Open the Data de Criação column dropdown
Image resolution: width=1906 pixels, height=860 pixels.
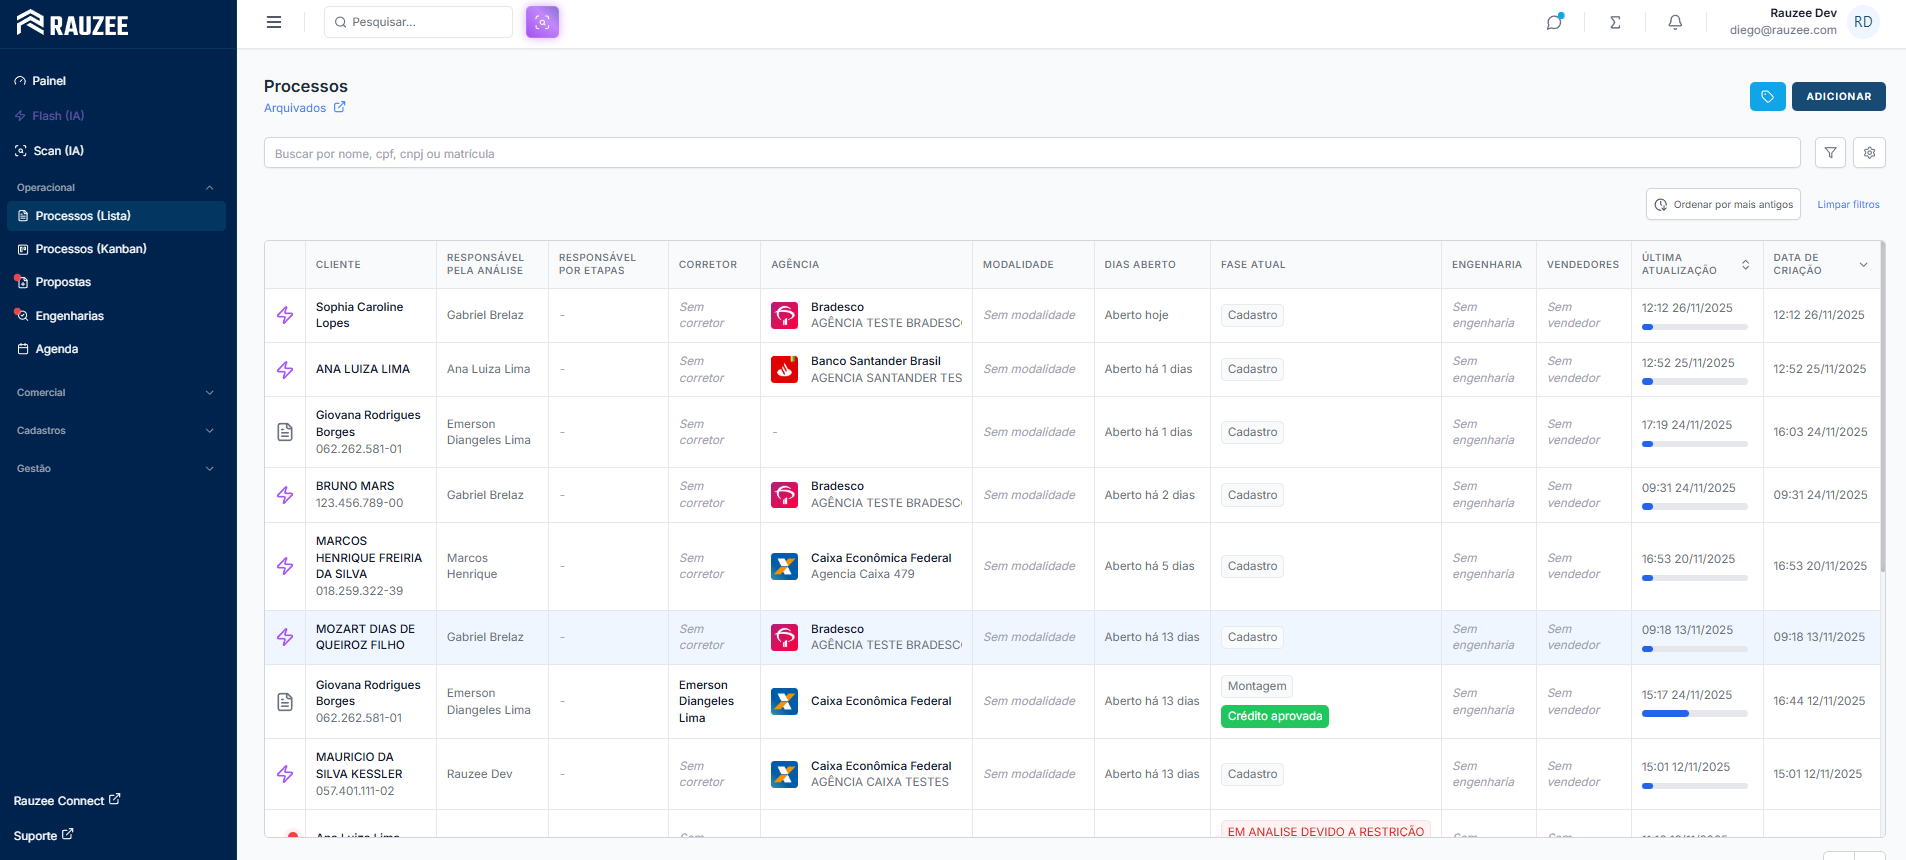click(x=1863, y=265)
